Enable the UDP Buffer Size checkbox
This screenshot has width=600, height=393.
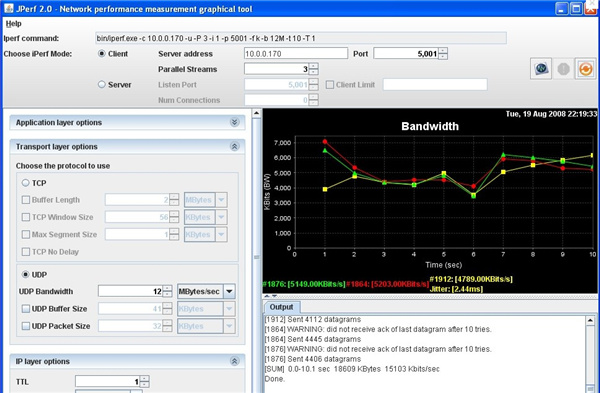click(26, 309)
